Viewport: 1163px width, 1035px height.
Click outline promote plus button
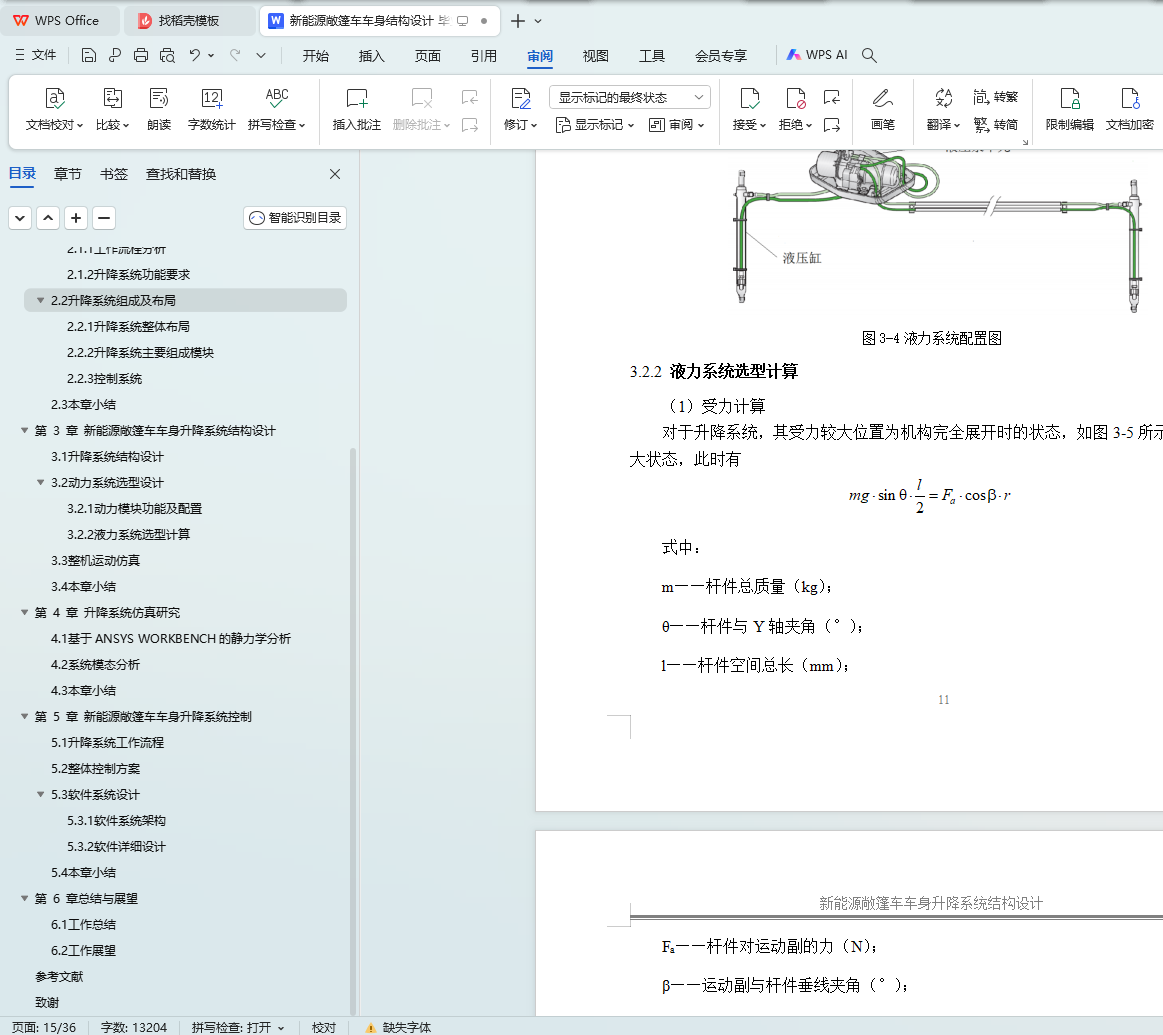[x=76, y=217]
